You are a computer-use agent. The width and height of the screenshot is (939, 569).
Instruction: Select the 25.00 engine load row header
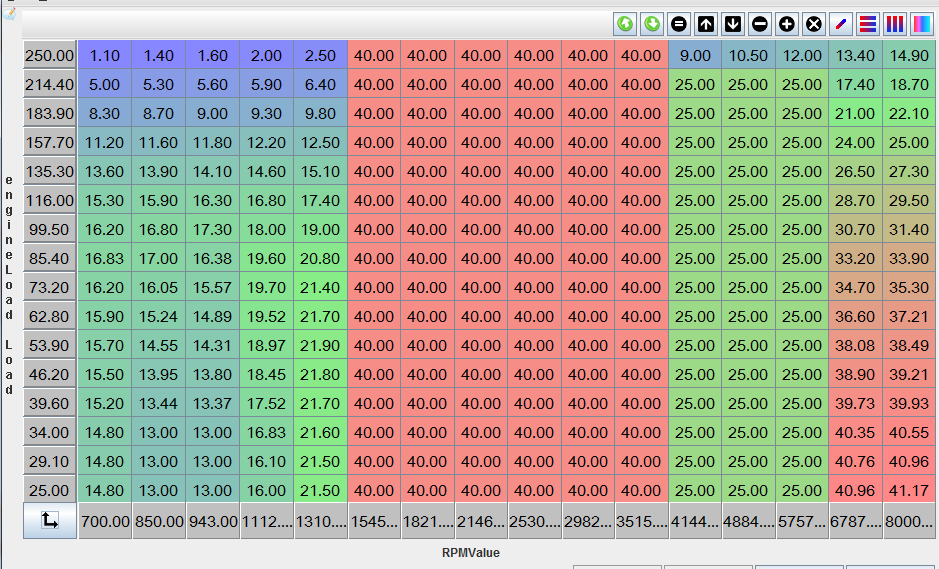coord(50,491)
